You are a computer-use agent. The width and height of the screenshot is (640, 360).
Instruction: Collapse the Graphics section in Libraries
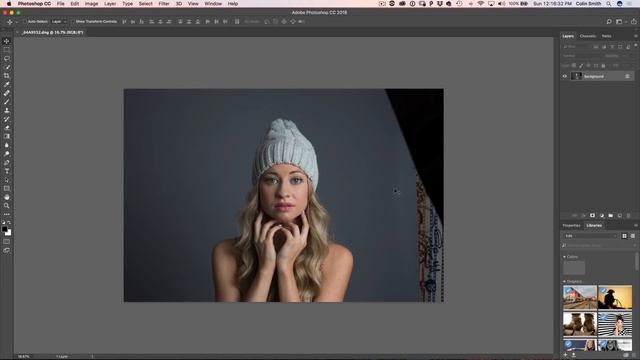click(x=564, y=282)
